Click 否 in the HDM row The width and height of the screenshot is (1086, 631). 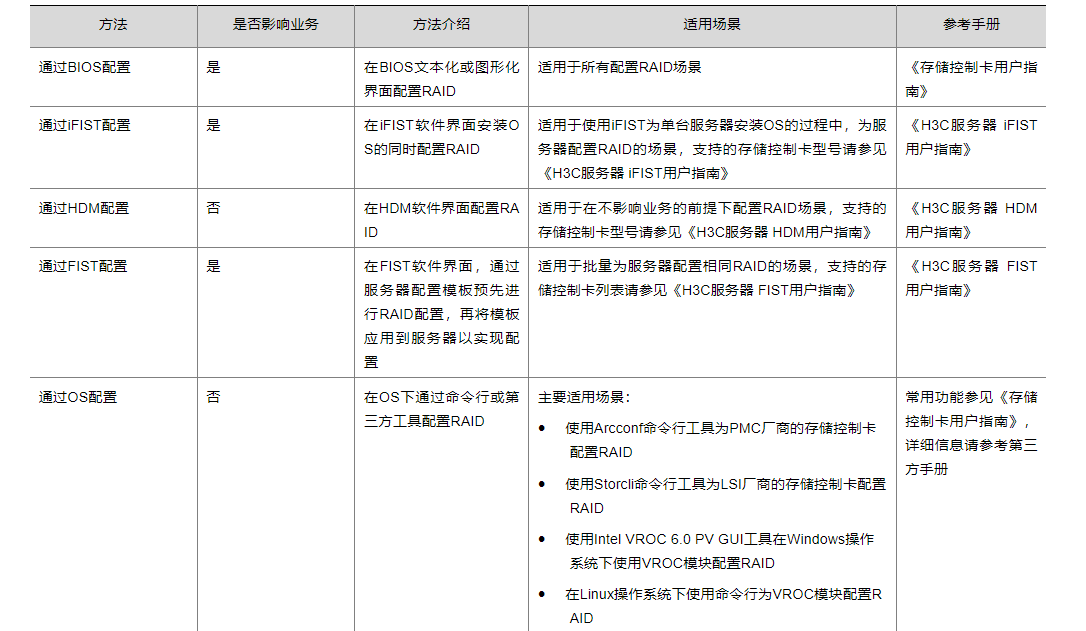[213, 208]
